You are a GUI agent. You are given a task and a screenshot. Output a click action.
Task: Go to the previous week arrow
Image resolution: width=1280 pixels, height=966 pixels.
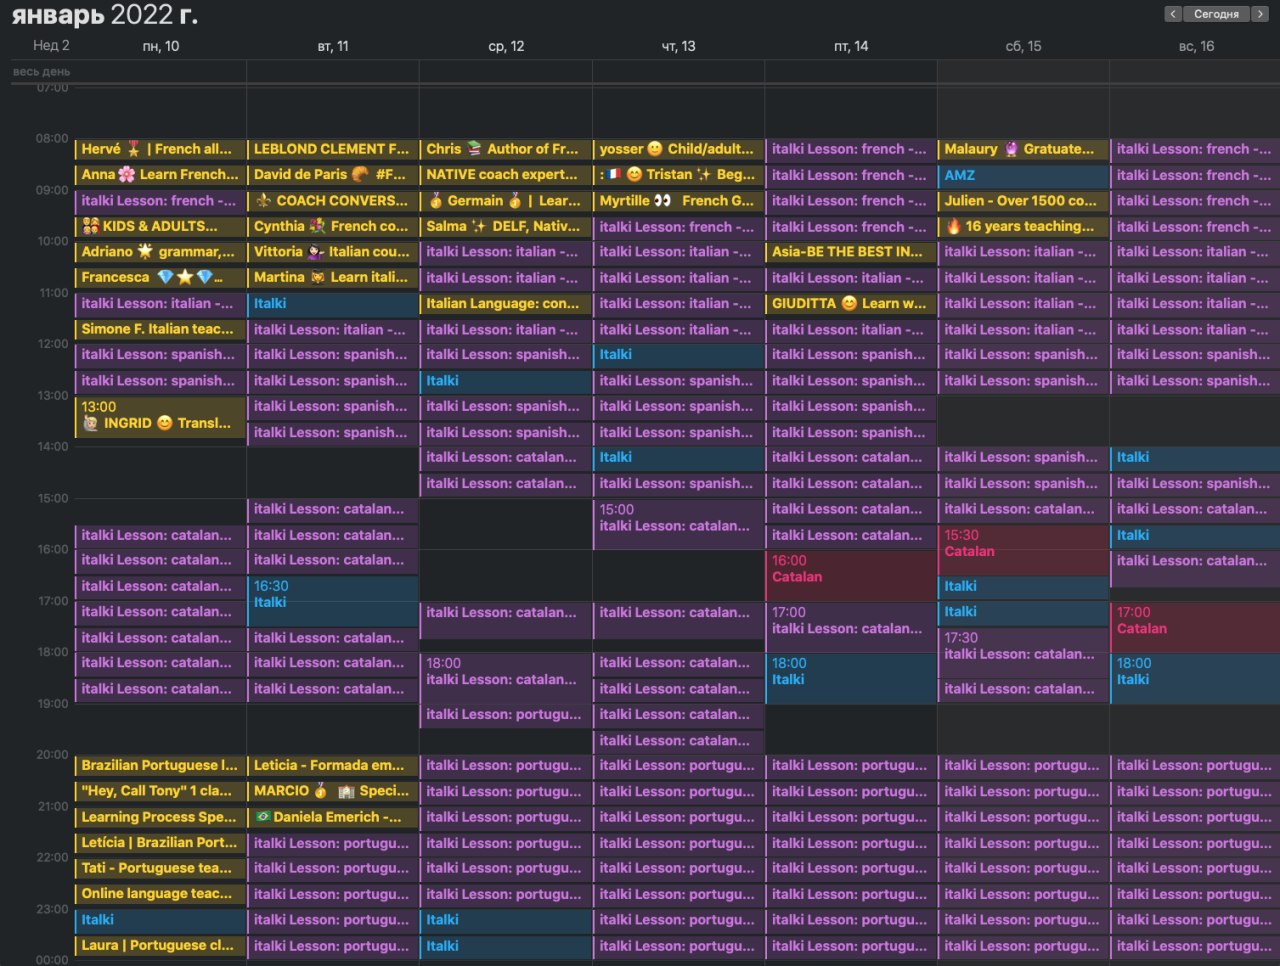1173,14
